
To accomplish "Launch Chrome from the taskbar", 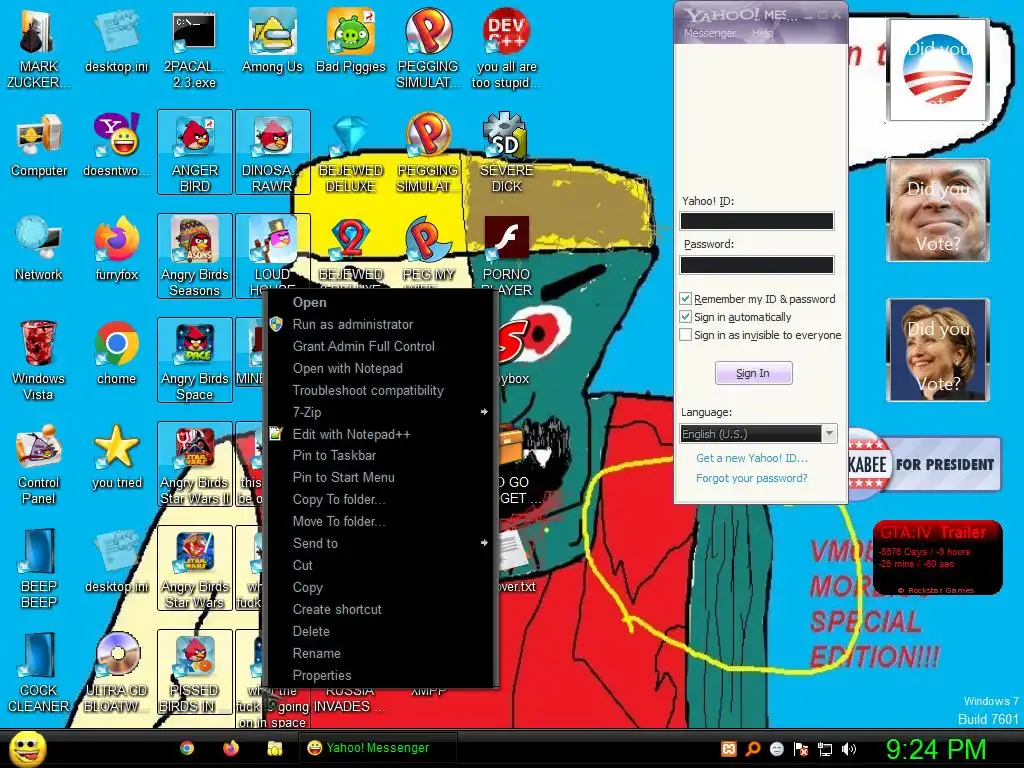I will pos(187,748).
